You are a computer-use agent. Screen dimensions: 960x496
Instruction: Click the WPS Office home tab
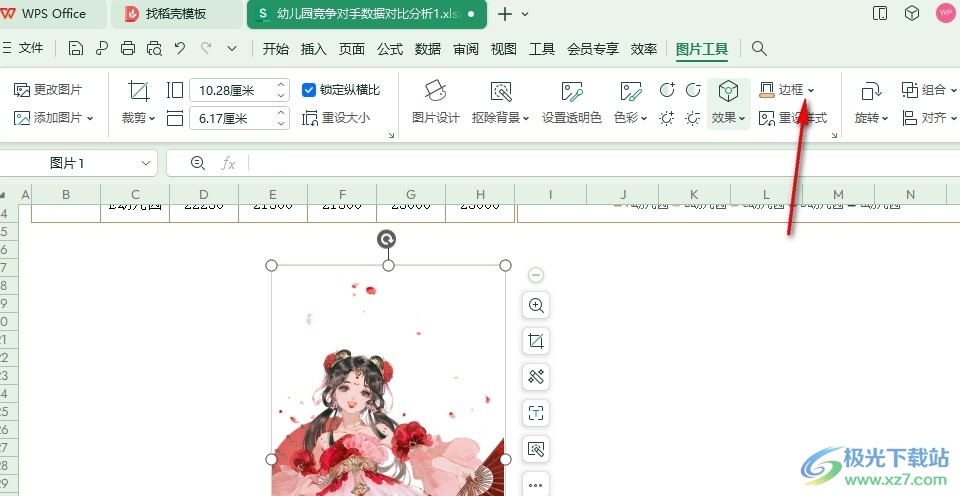click(53, 14)
